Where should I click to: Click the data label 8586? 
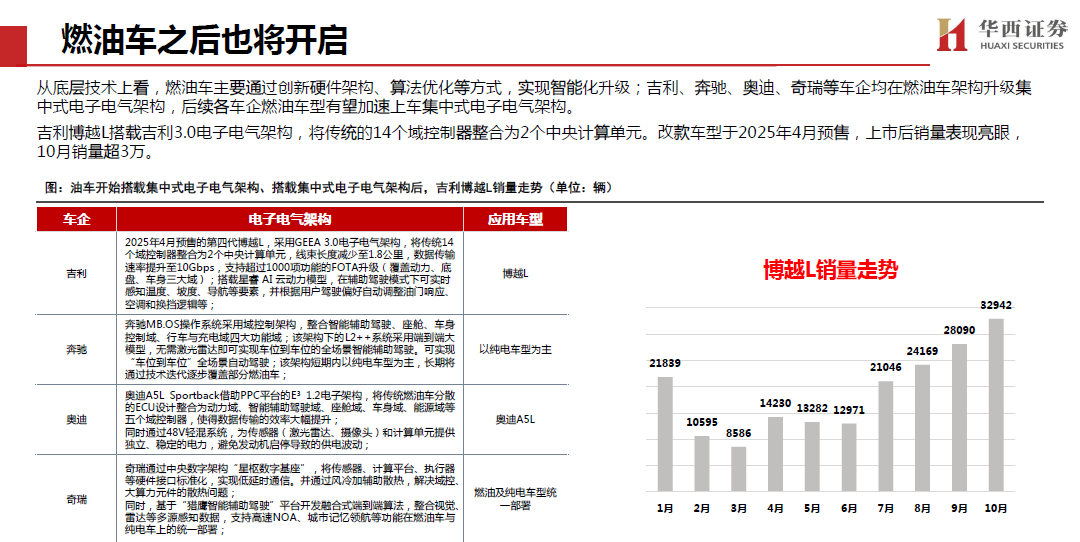pyautogui.click(x=738, y=433)
